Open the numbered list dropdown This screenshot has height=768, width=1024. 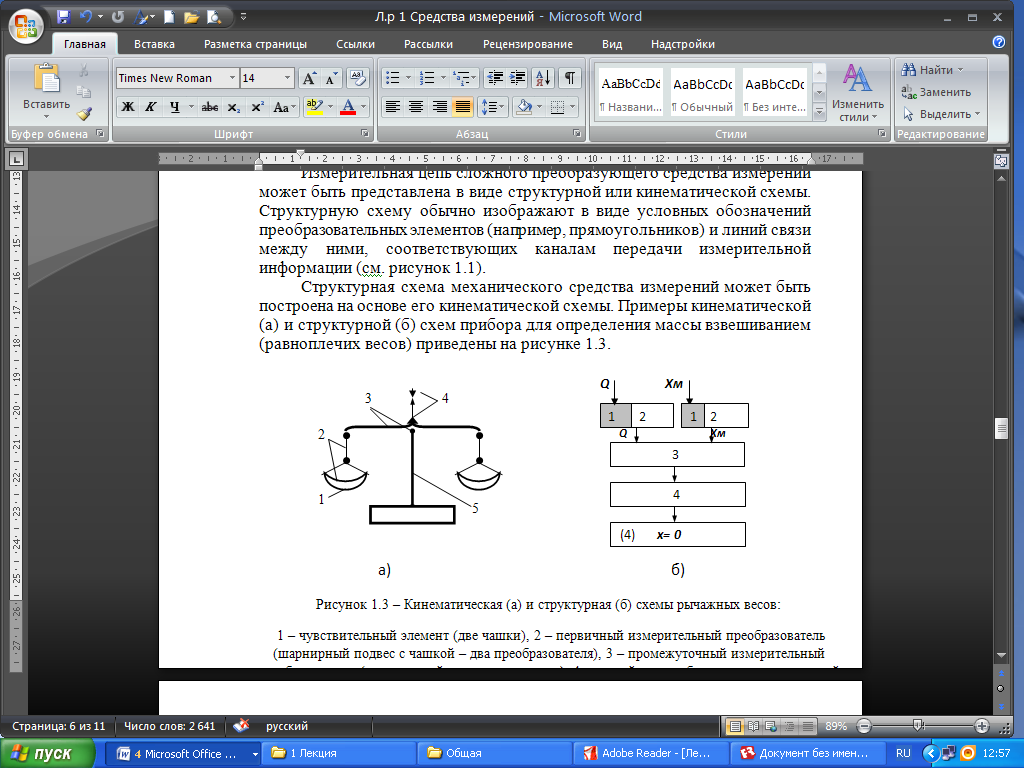coord(443,78)
